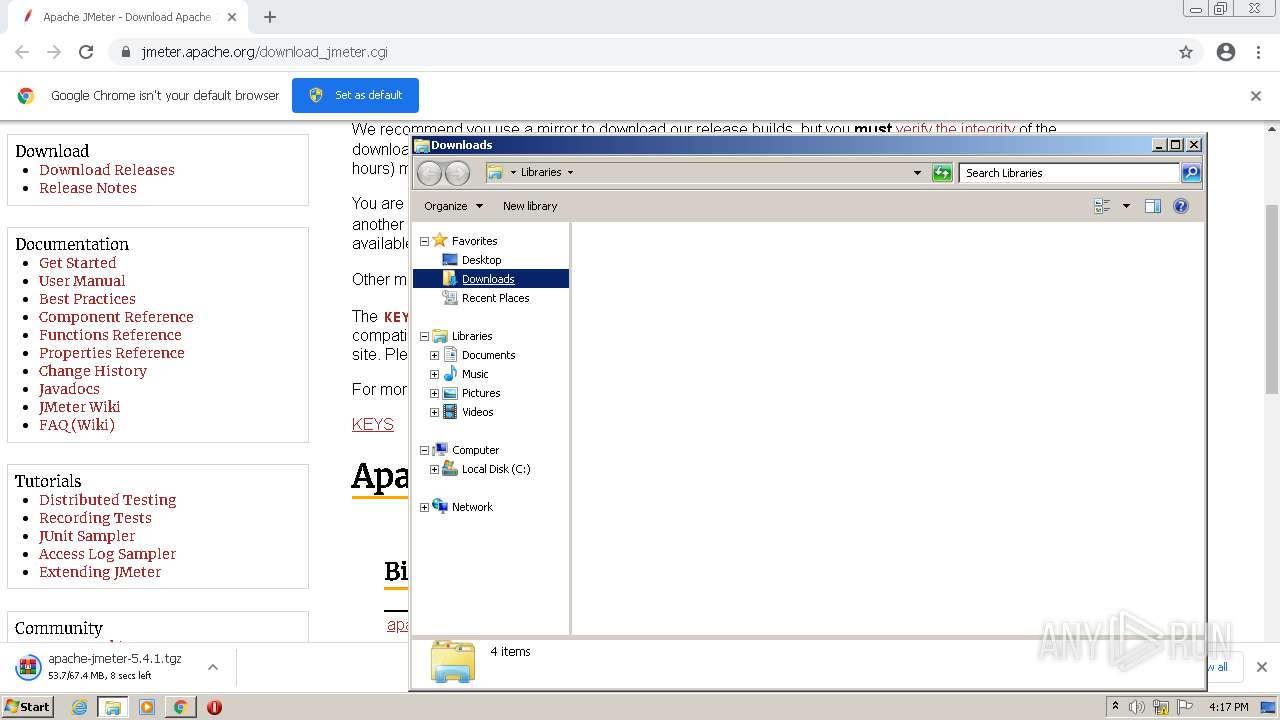Open the download item options chevron
This screenshot has width=1280, height=720.
(213, 667)
